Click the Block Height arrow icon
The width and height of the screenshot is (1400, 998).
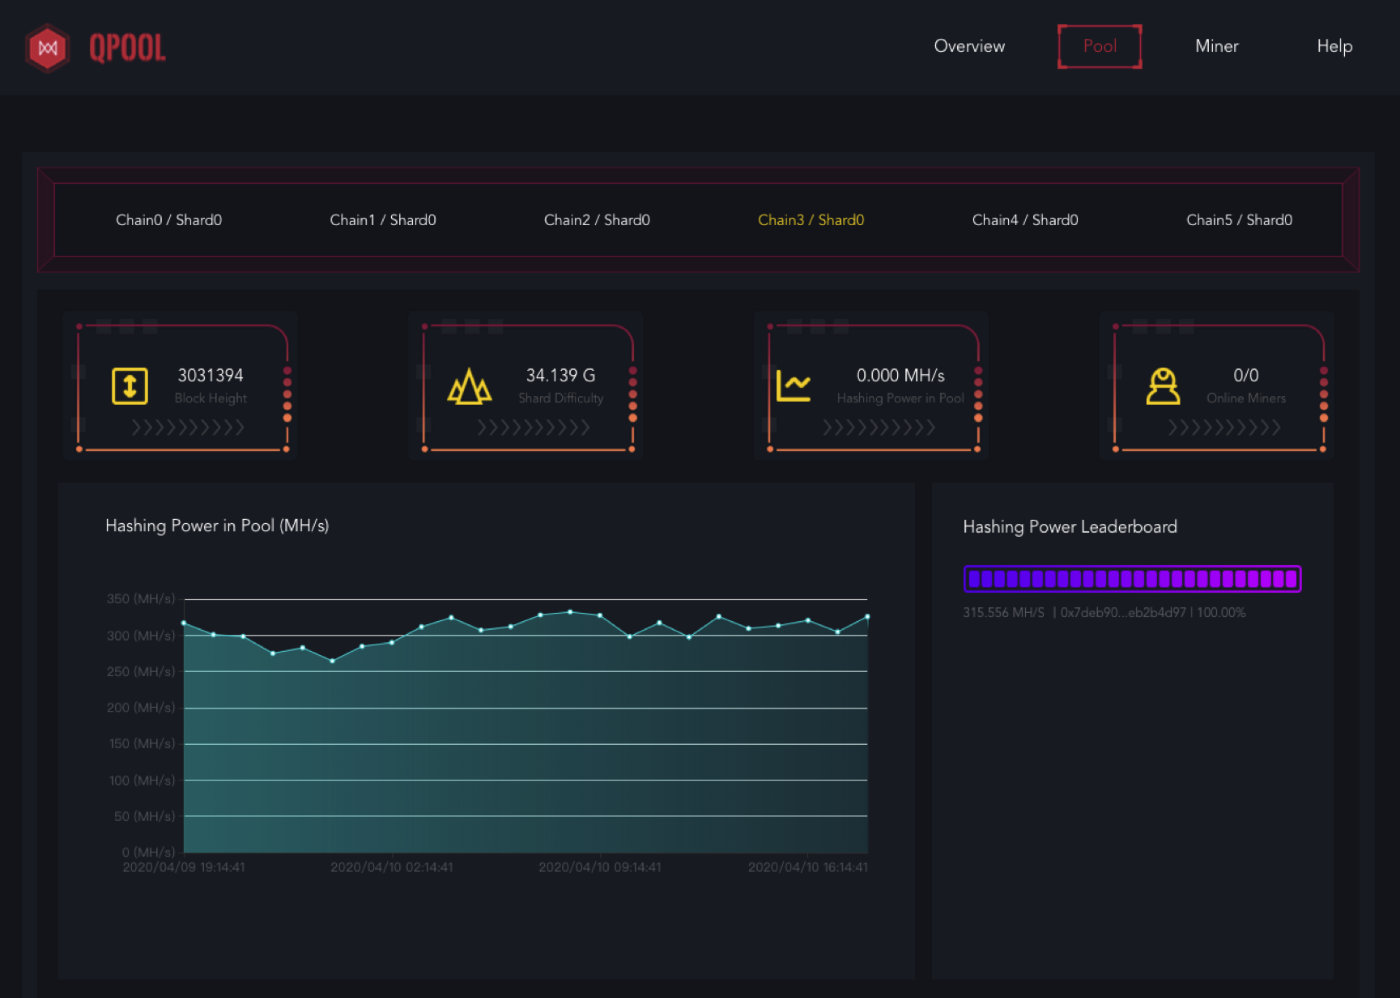130,386
